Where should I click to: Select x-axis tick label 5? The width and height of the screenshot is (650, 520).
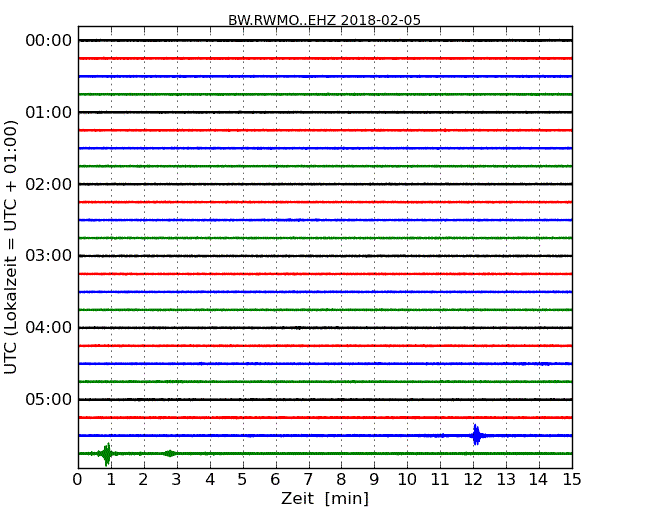pyautogui.click(x=243, y=480)
